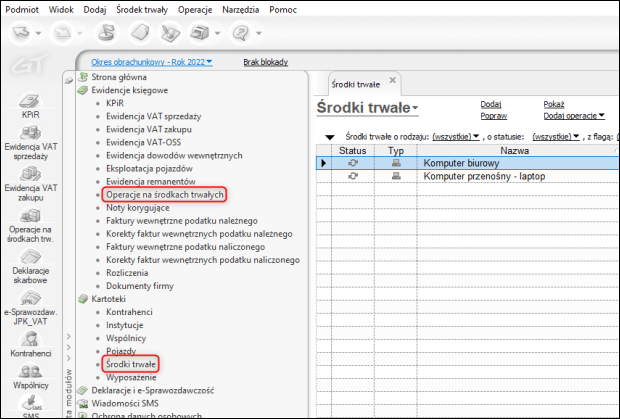Viewport: 620px width, 419px height.
Task: Open Ewidencja VAT-OSS tree item
Action: (144, 142)
